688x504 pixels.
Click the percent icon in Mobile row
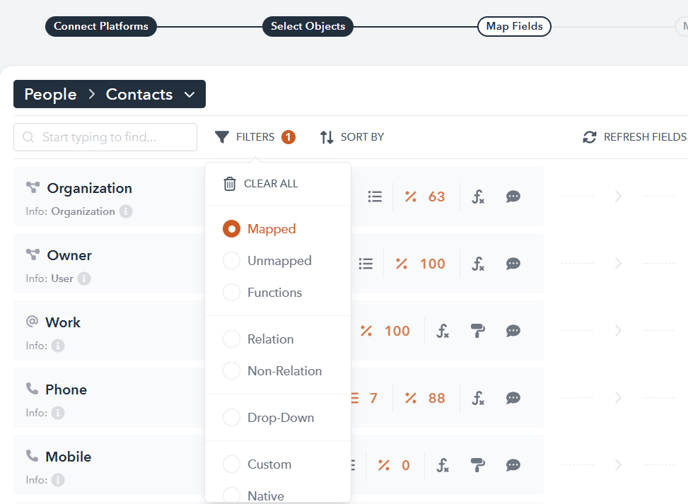click(x=384, y=465)
